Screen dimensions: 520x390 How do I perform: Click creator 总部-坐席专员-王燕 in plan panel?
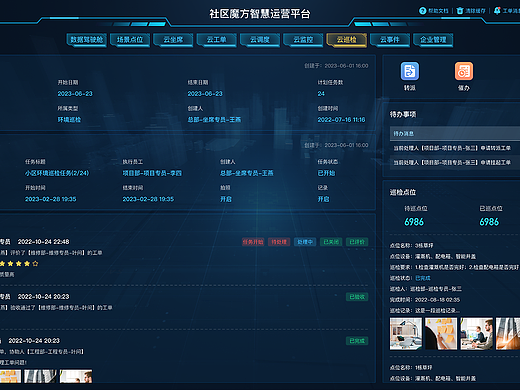pyautogui.click(x=214, y=120)
